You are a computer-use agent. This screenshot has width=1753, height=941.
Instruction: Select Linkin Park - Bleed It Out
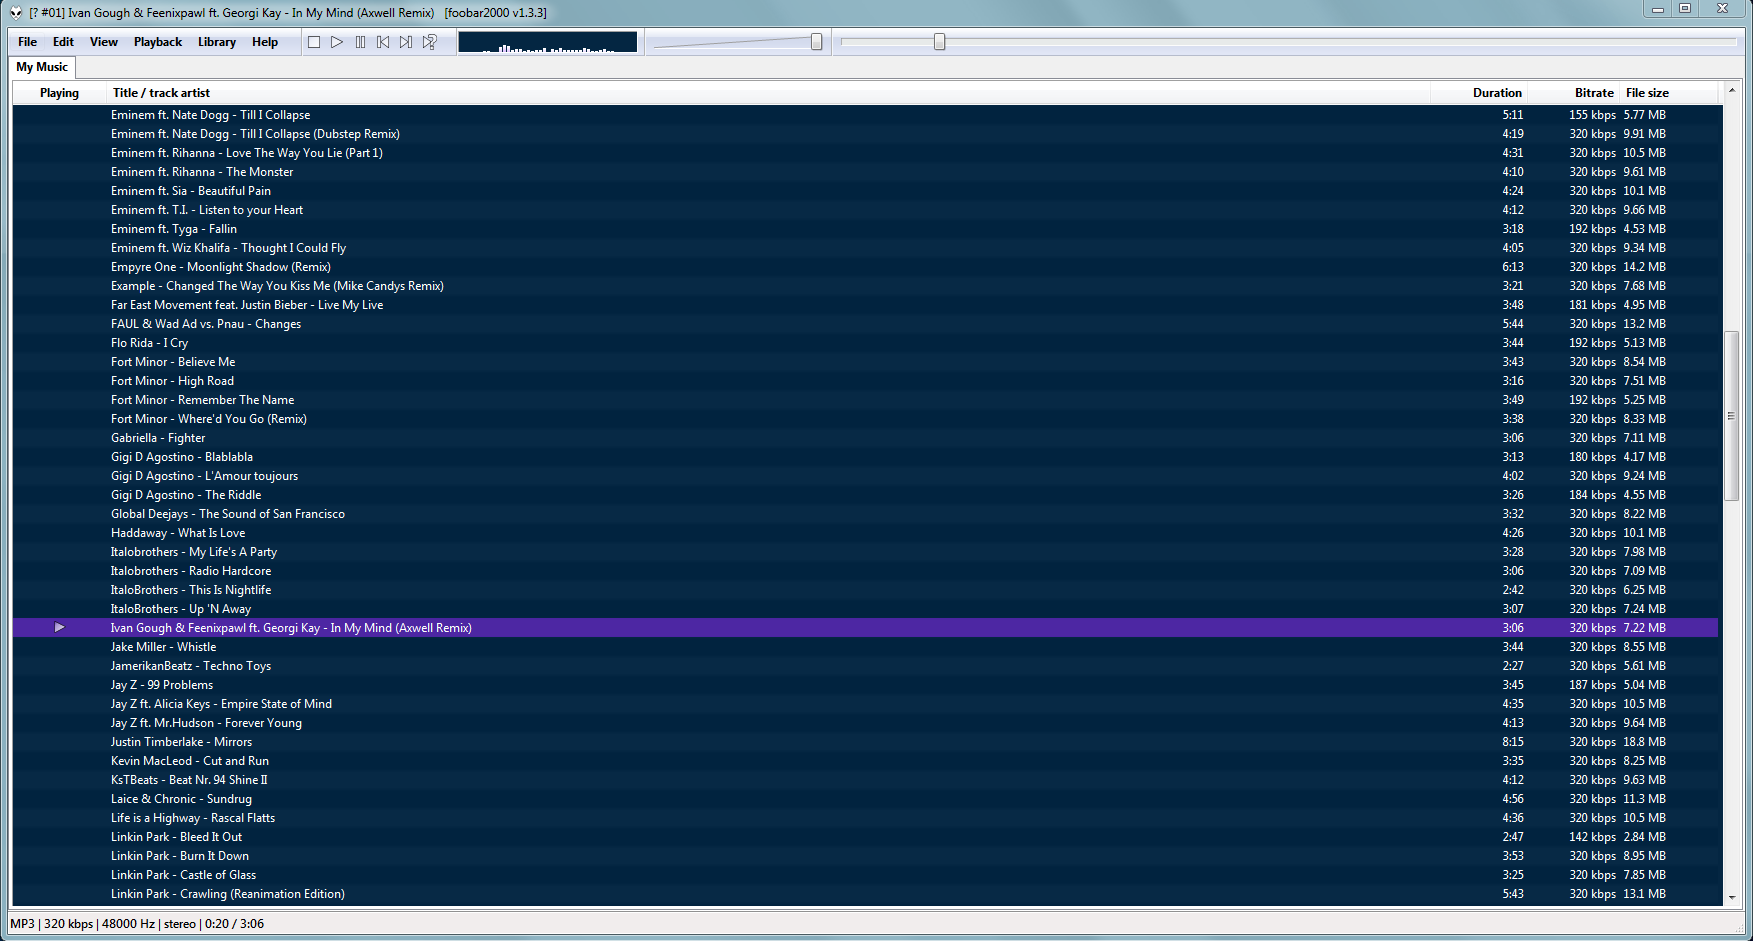click(x=865, y=837)
